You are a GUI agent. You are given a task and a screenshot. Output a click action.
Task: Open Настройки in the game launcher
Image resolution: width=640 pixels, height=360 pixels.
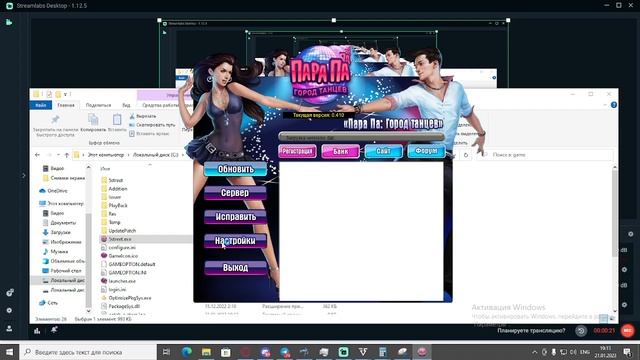(x=236, y=241)
